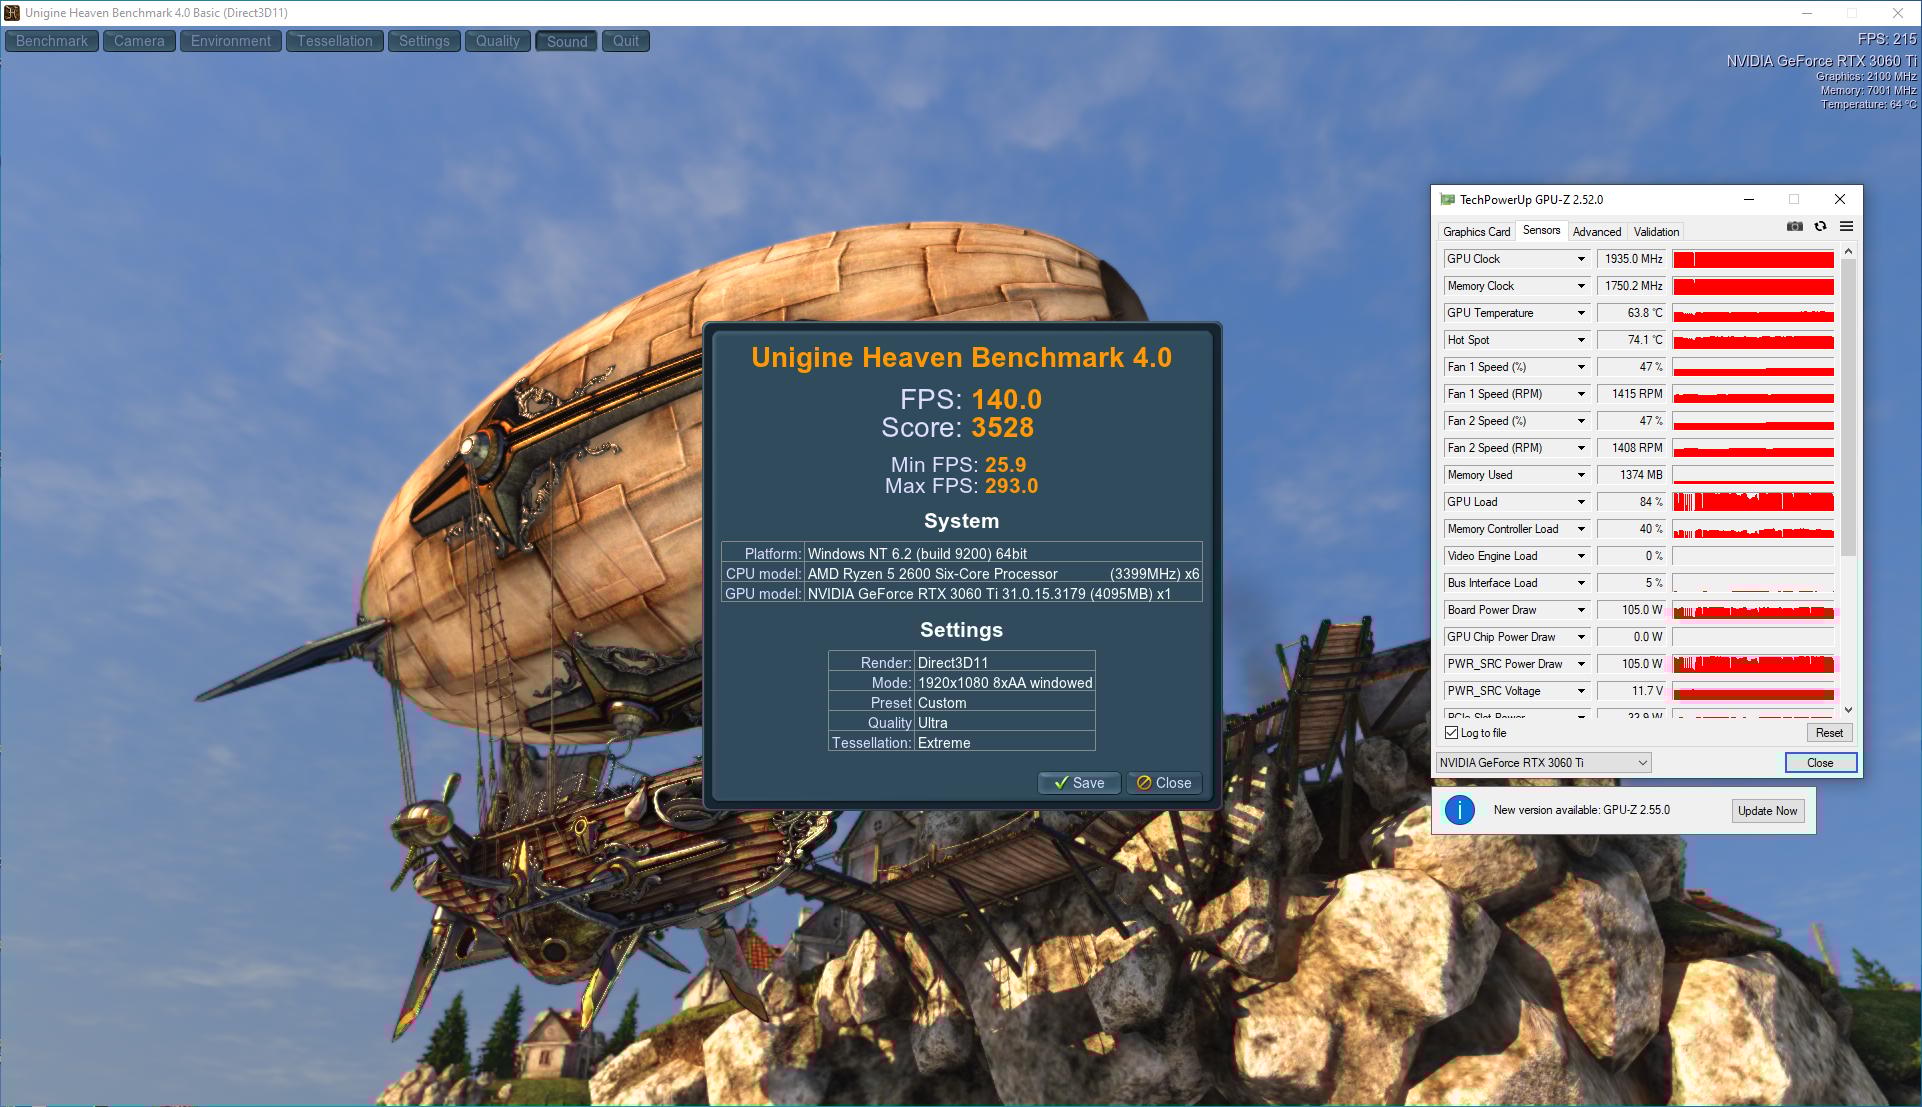Switch to the Graphics Card tab
The width and height of the screenshot is (1922, 1107).
[1476, 232]
